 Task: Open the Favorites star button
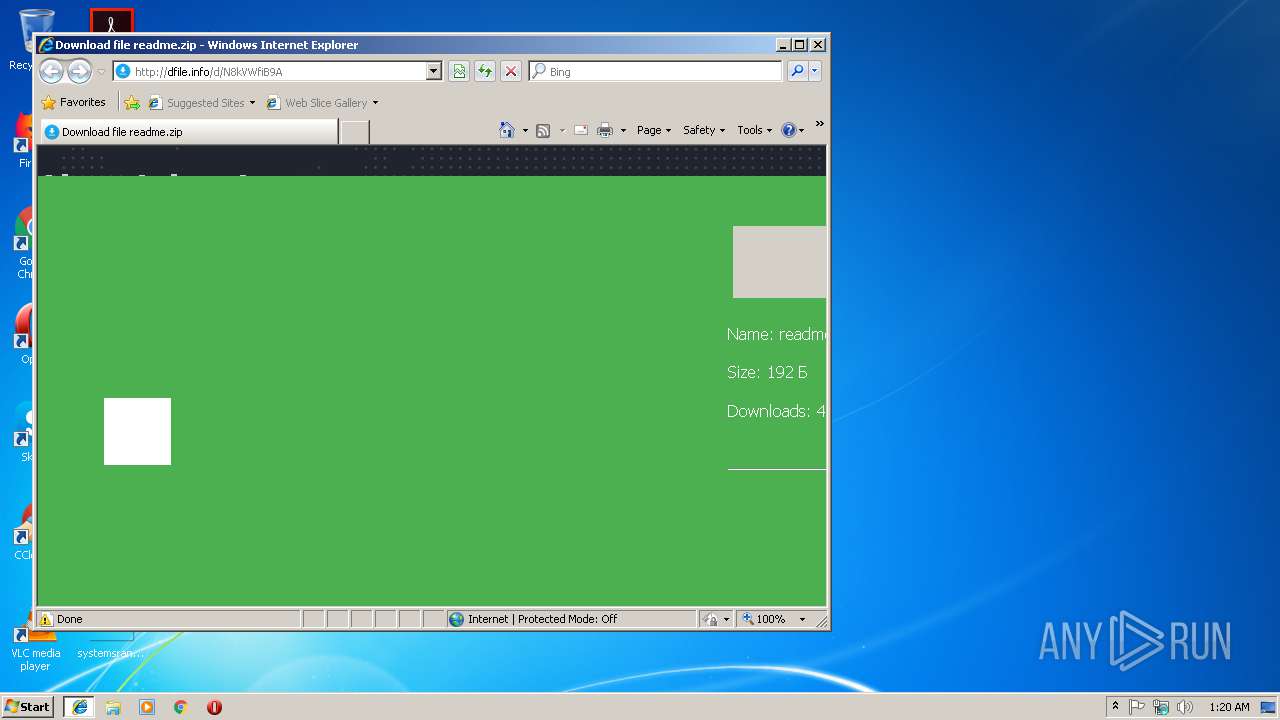[x=73, y=102]
